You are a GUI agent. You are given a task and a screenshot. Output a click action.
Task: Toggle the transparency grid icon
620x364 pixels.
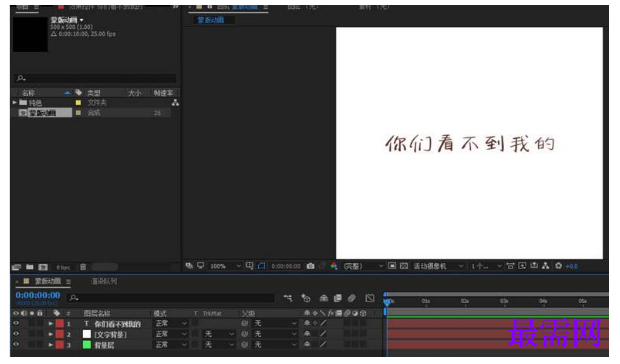coord(404,266)
